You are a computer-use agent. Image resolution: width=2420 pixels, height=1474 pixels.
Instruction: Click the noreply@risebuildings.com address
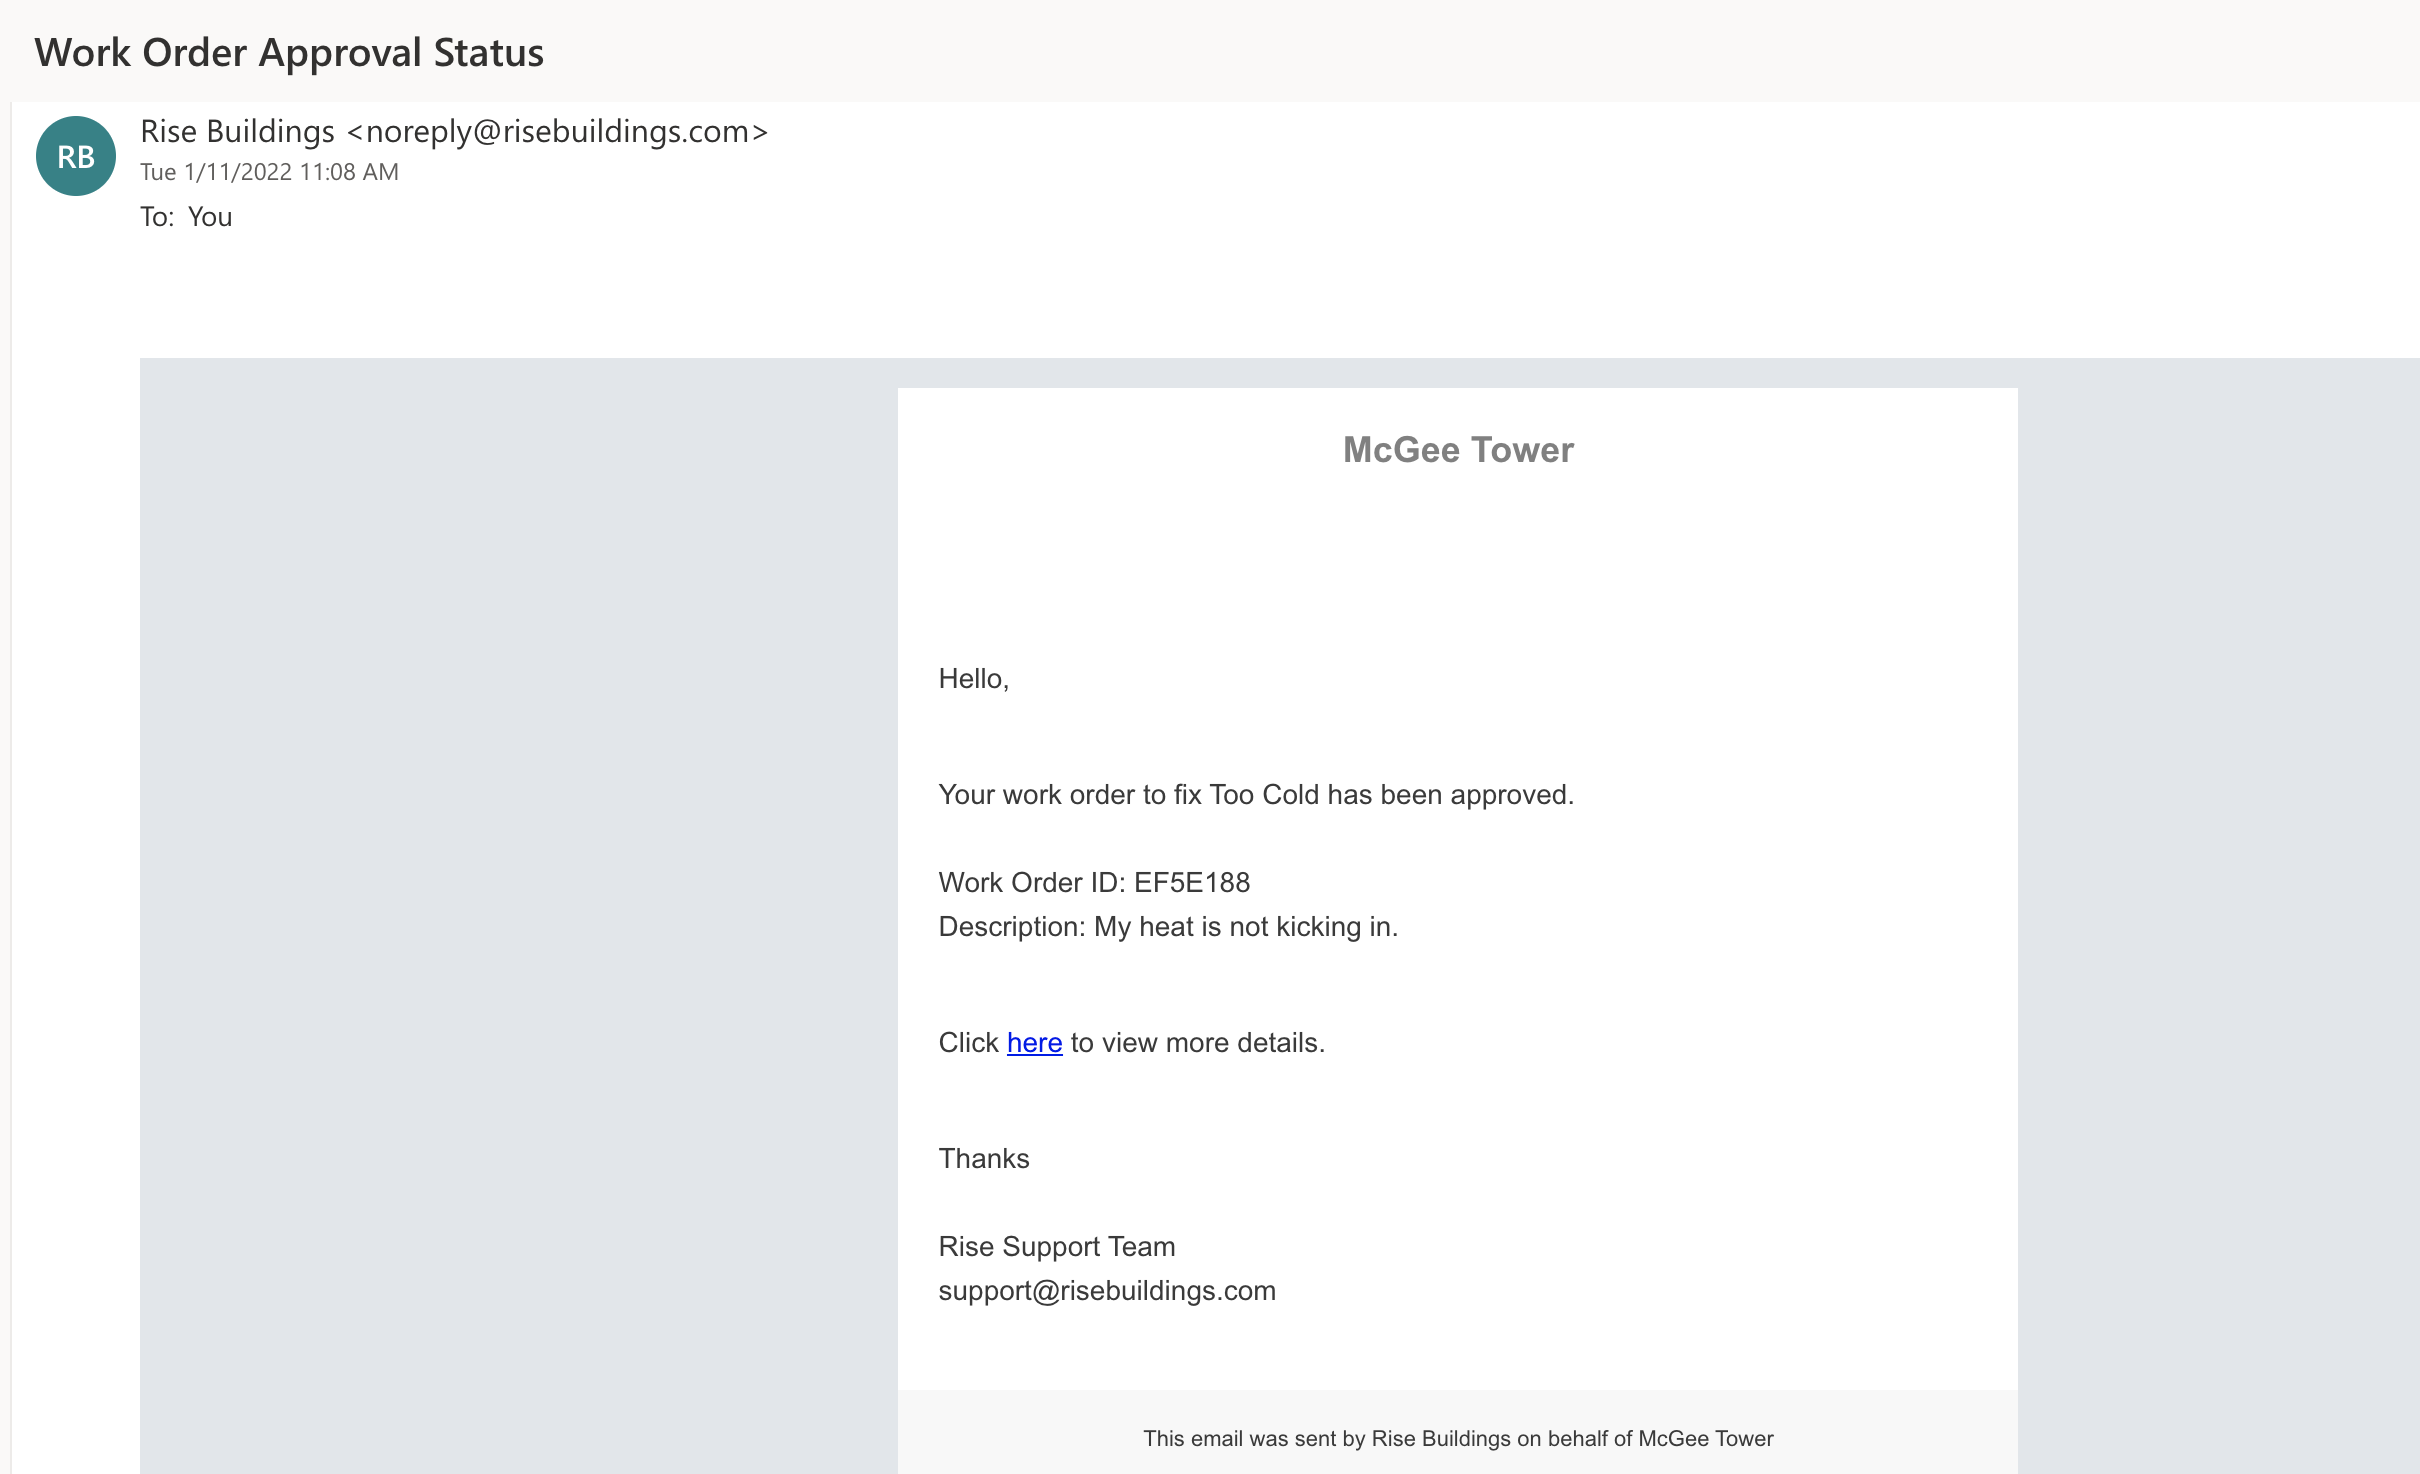click(557, 131)
